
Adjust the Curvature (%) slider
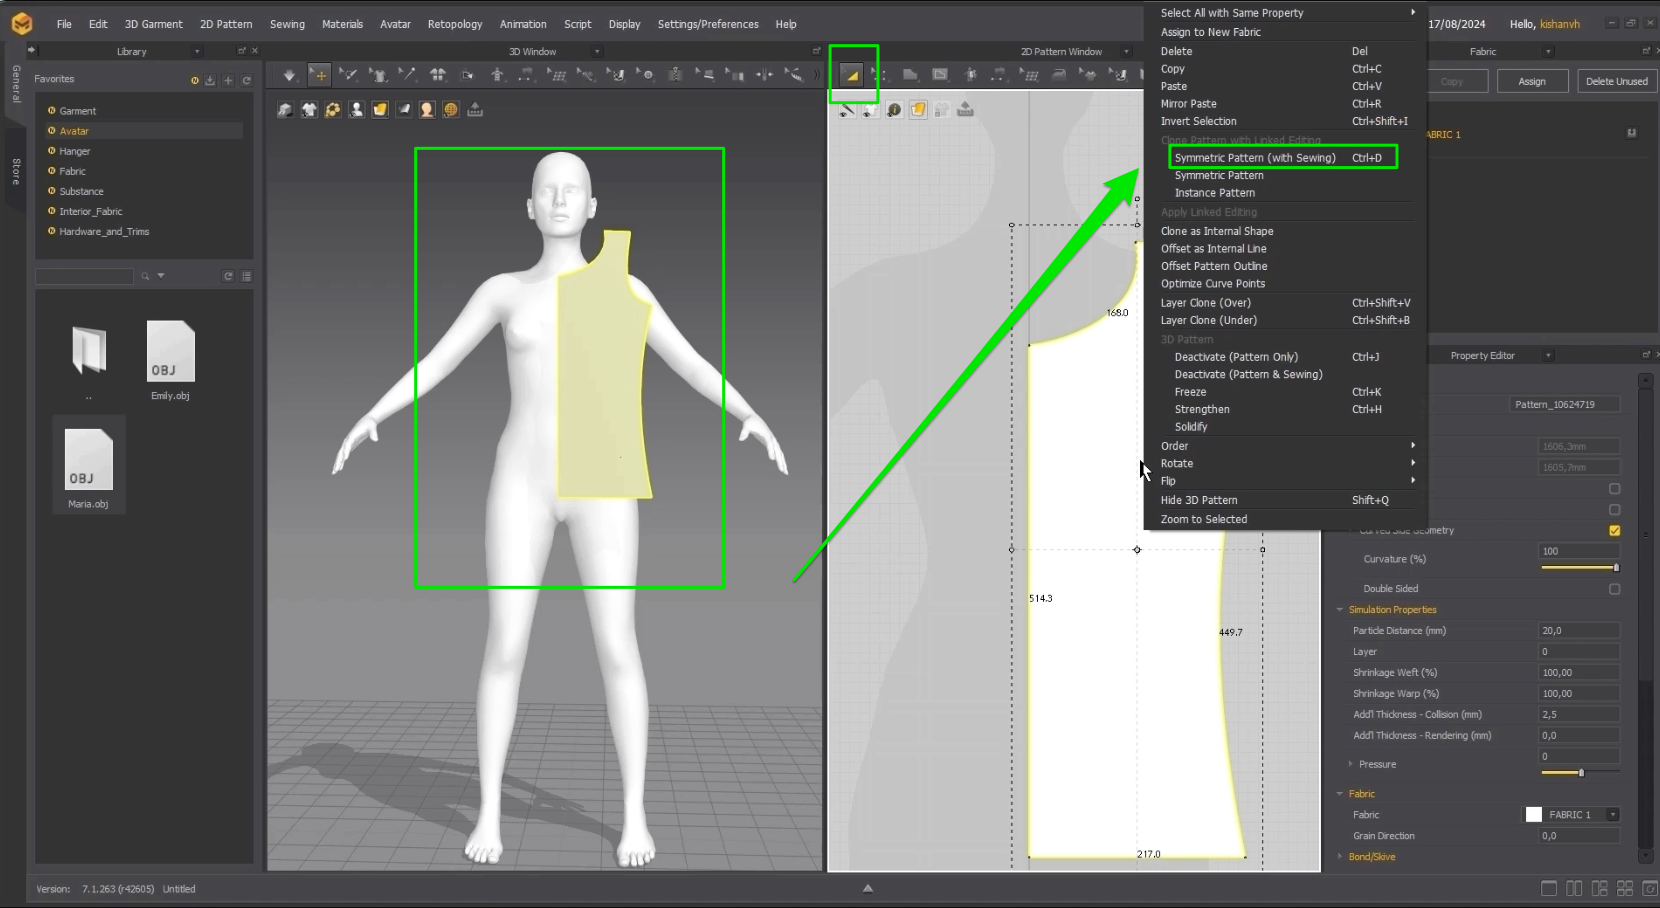(1580, 567)
